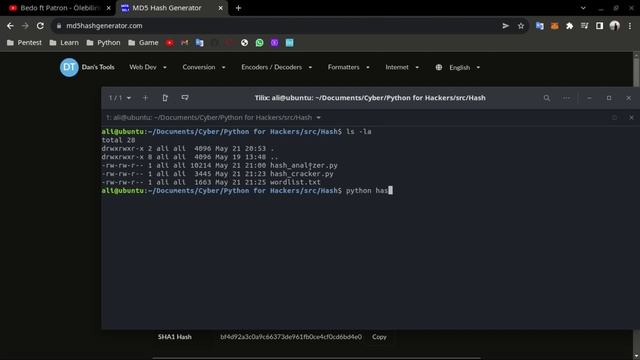Image resolution: width=640 pixels, height=360 pixels.
Task: Open globe bookmark icon
Action: pyautogui.click(x=244, y=42)
